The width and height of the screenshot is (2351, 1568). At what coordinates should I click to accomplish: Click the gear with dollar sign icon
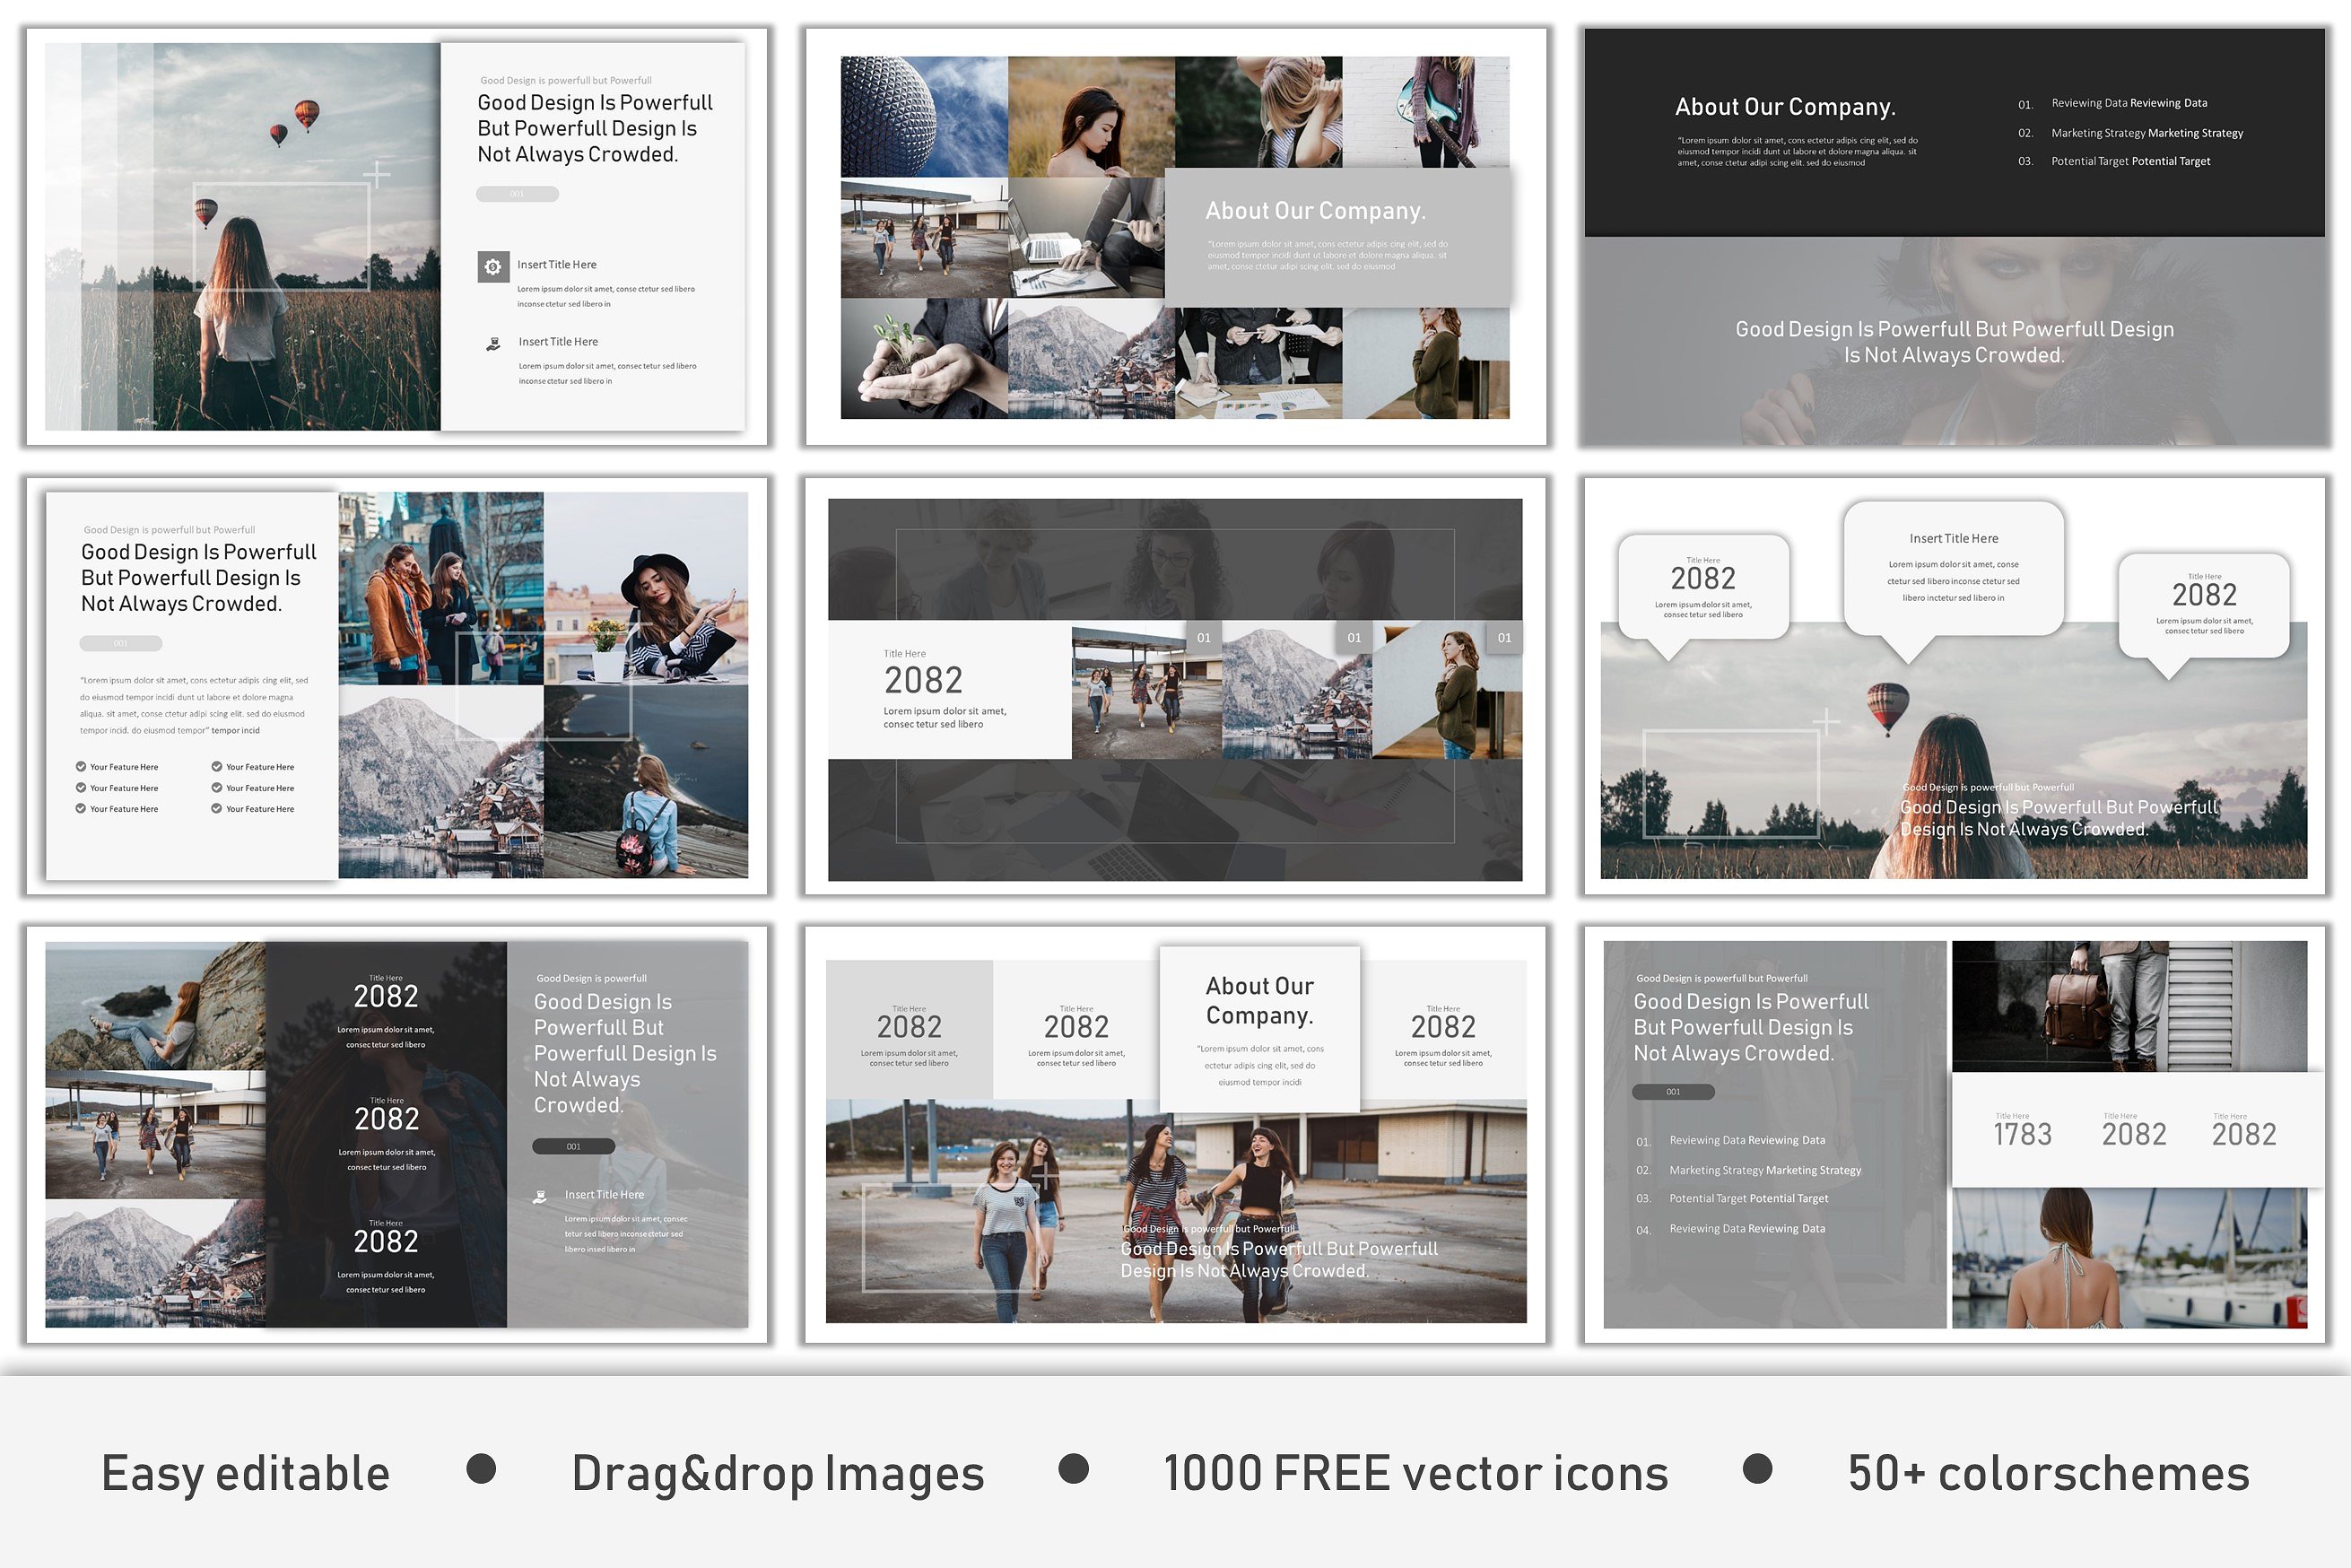493,267
